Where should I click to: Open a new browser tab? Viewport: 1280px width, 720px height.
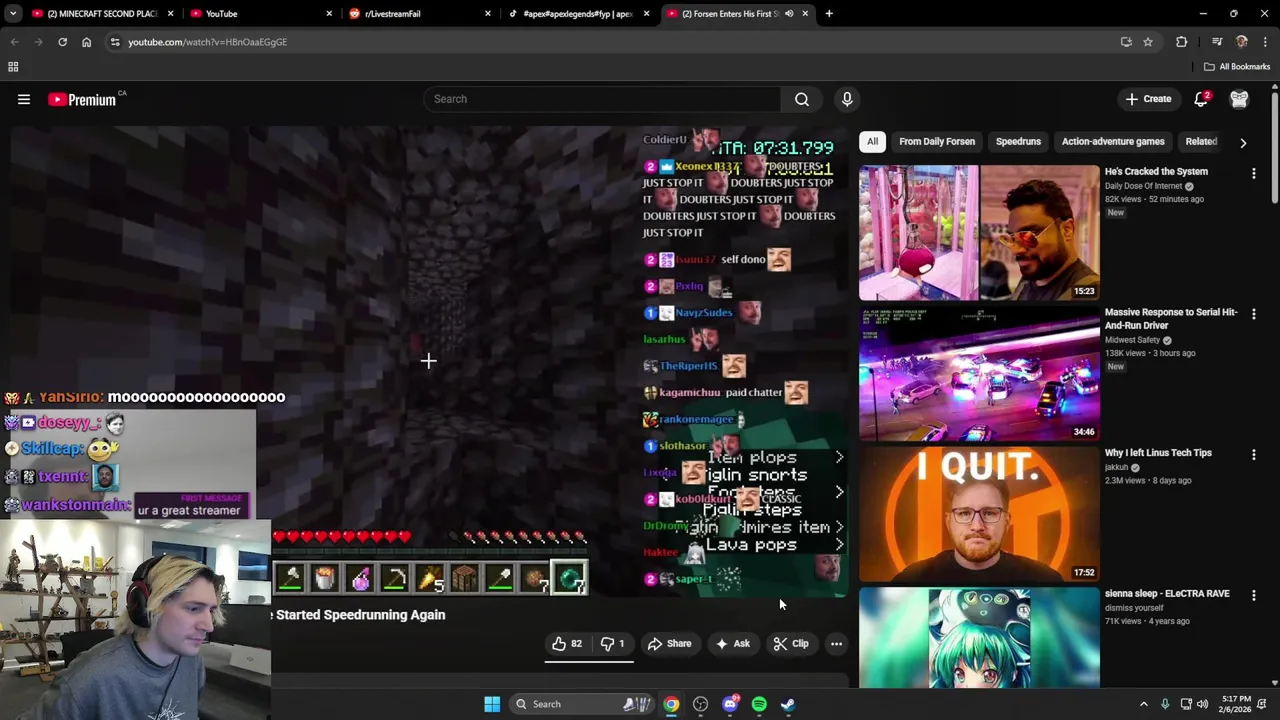tap(829, 14)
